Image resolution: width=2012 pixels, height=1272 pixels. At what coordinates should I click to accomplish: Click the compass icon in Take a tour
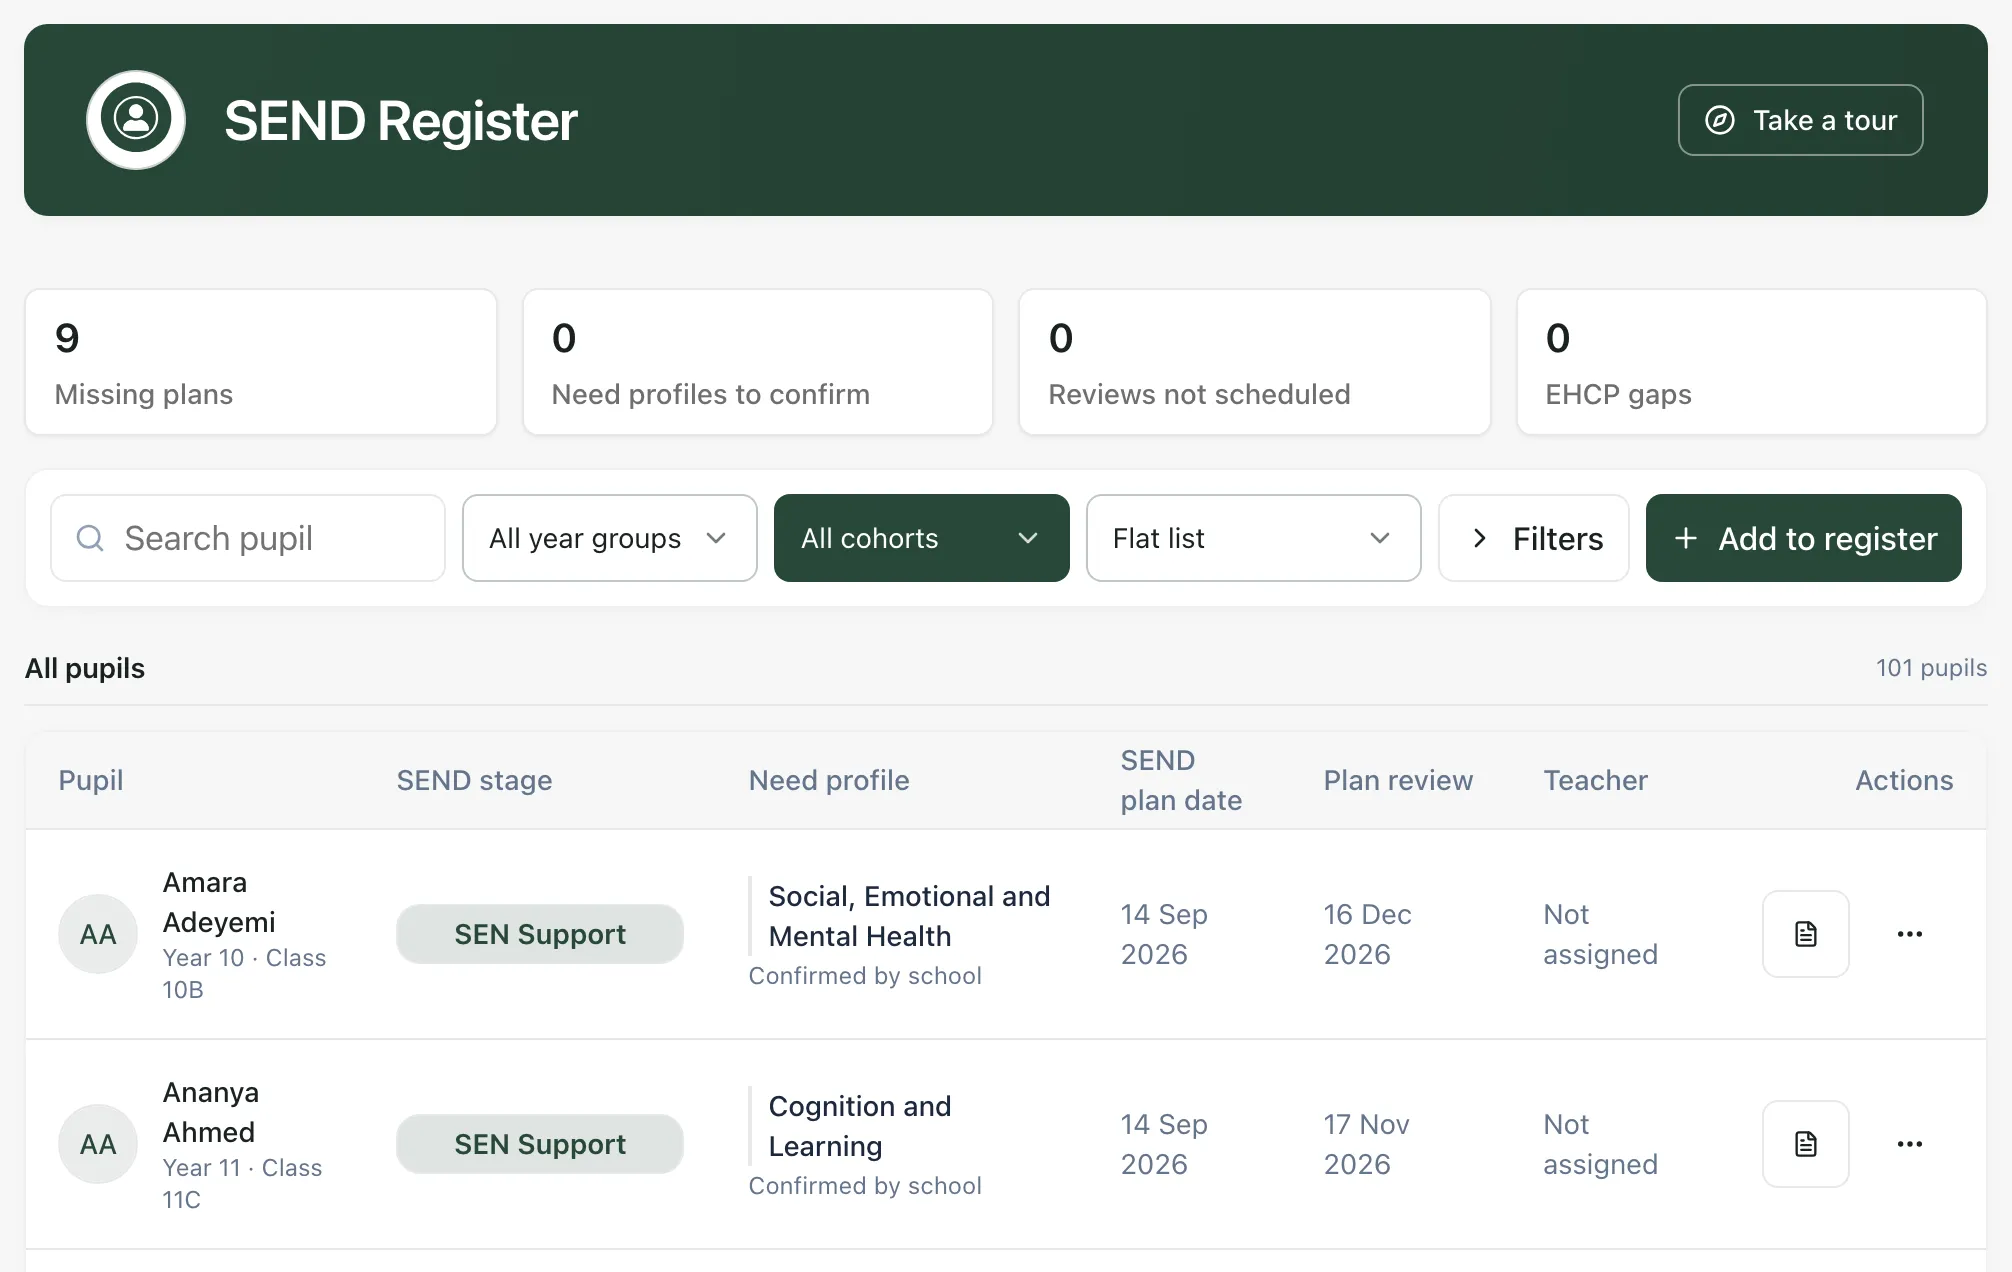tap(1719, 120)
